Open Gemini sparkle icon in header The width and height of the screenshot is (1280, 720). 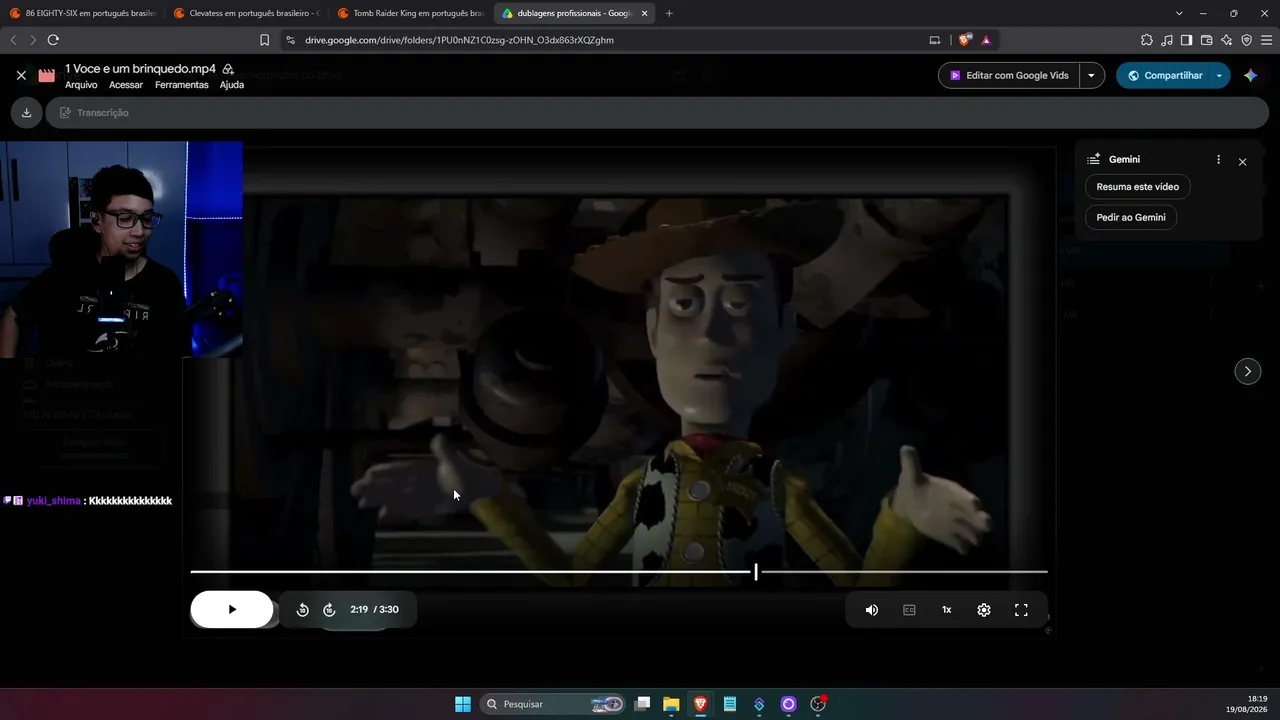(x=1250, y=75)
